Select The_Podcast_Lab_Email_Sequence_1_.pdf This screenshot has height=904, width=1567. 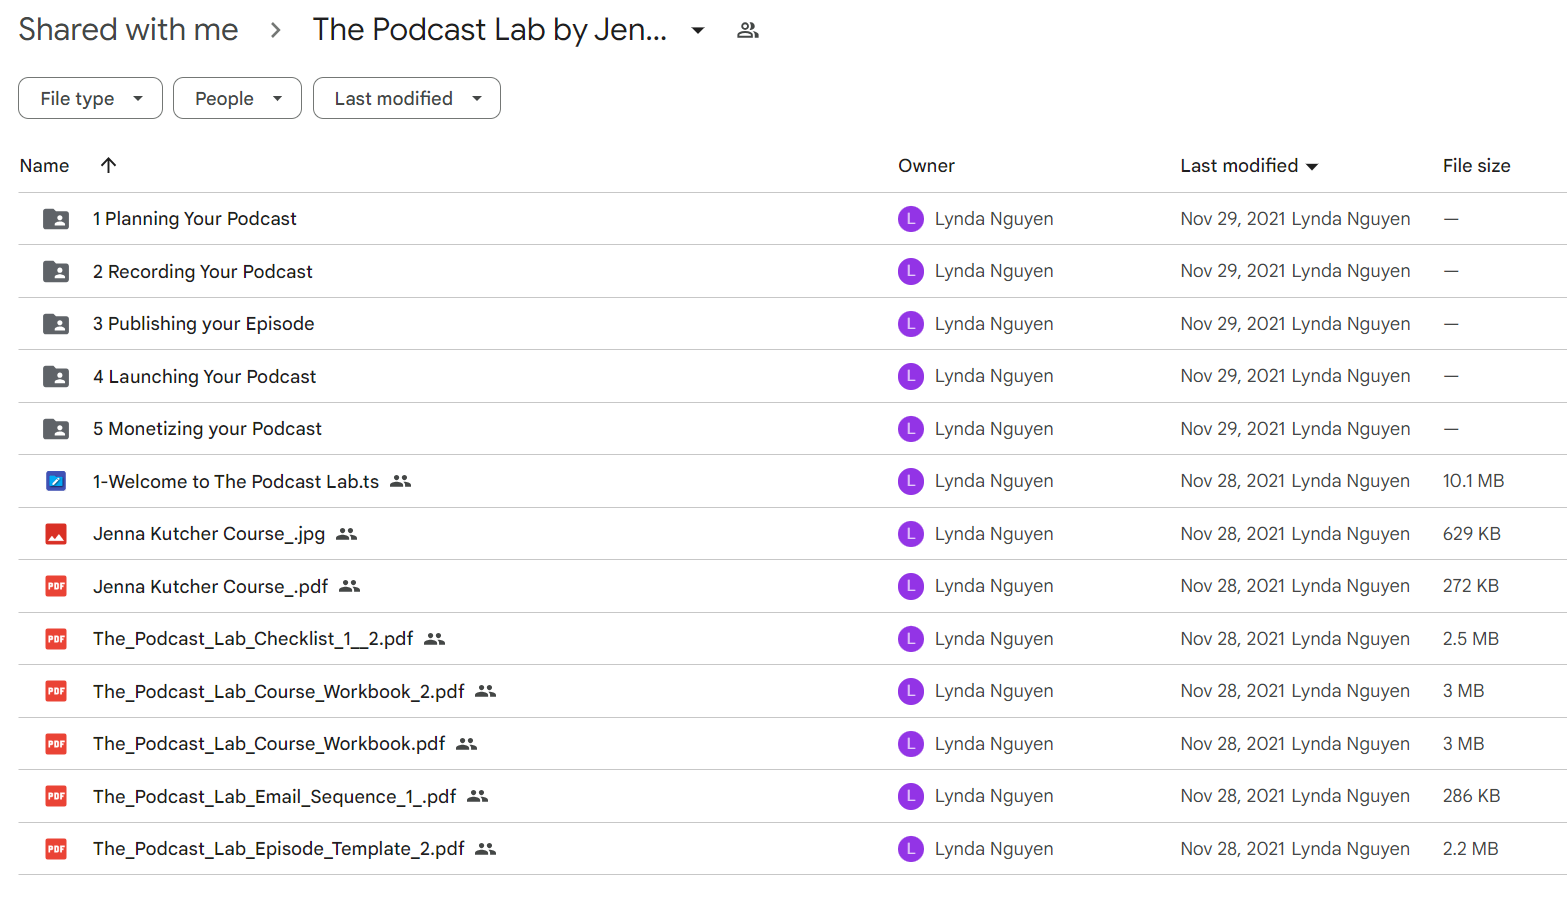click(x=275, y=796)
